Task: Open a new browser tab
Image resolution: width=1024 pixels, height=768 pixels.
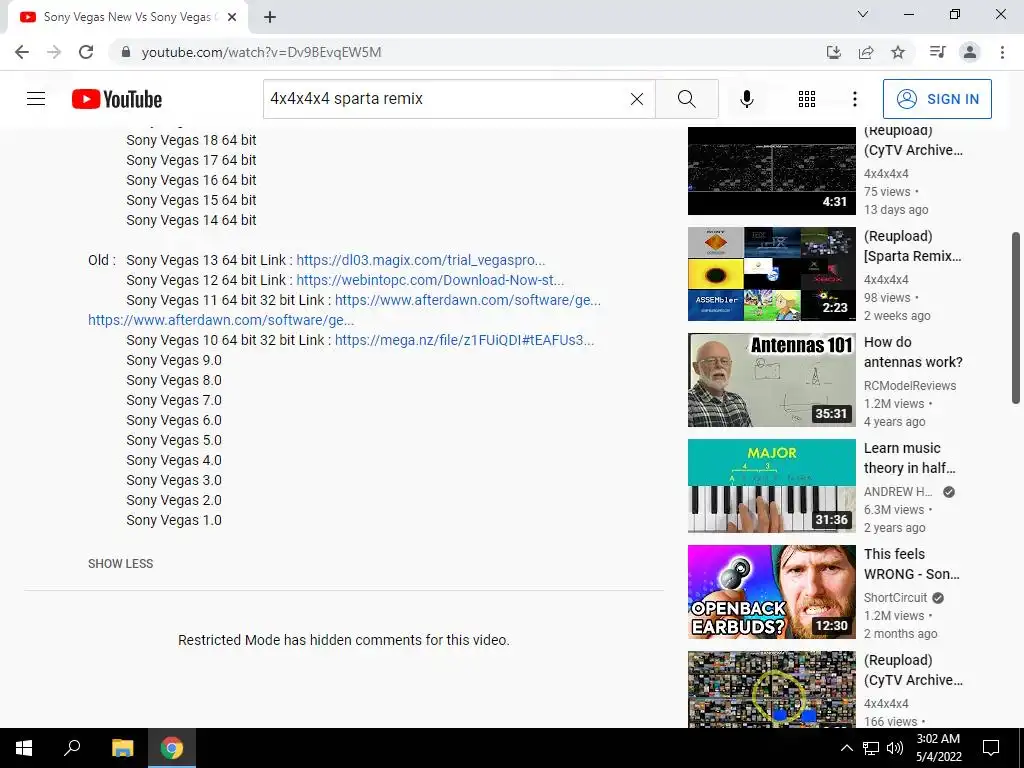Action: [270, 17]
